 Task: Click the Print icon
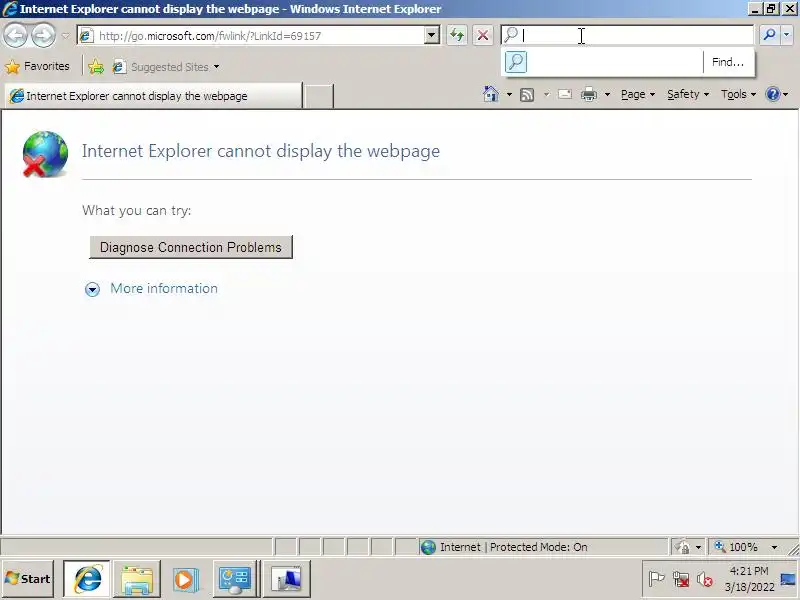tap(589, 94)
